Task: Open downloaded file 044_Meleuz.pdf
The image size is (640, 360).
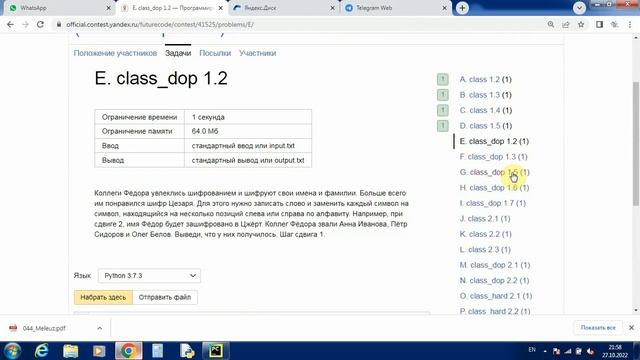Action: click(44, 328)
